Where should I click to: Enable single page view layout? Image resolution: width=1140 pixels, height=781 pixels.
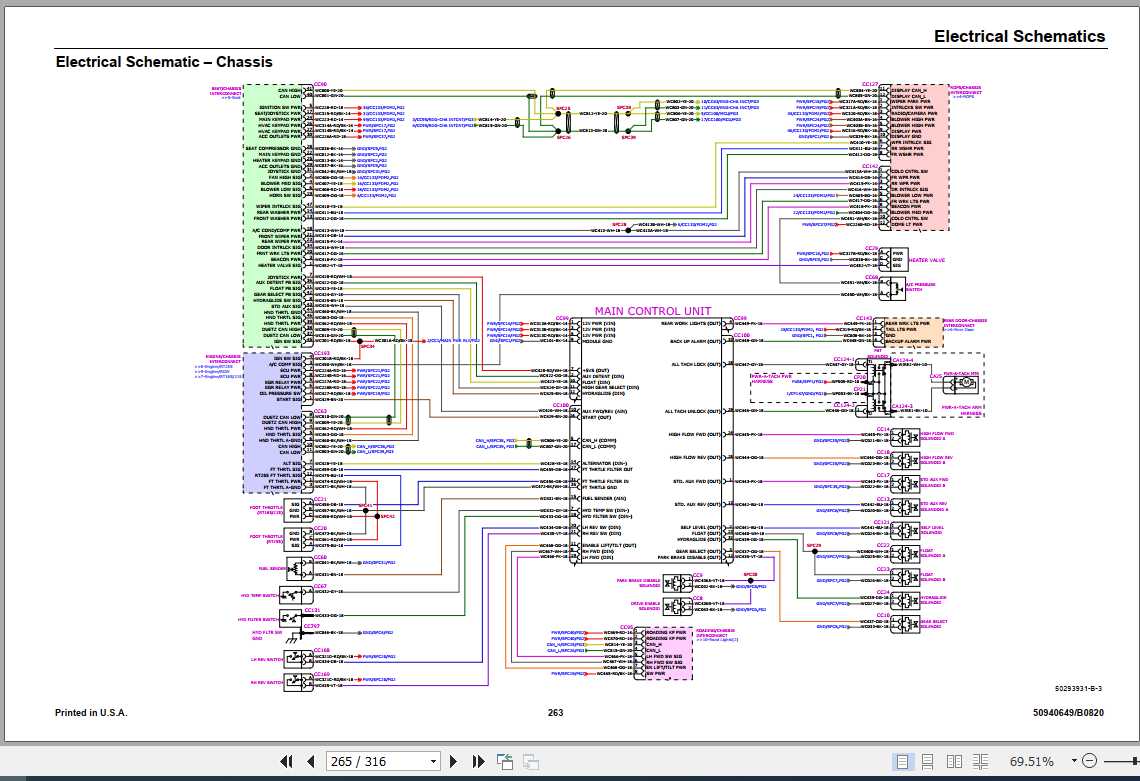click(x=902, y=761)
